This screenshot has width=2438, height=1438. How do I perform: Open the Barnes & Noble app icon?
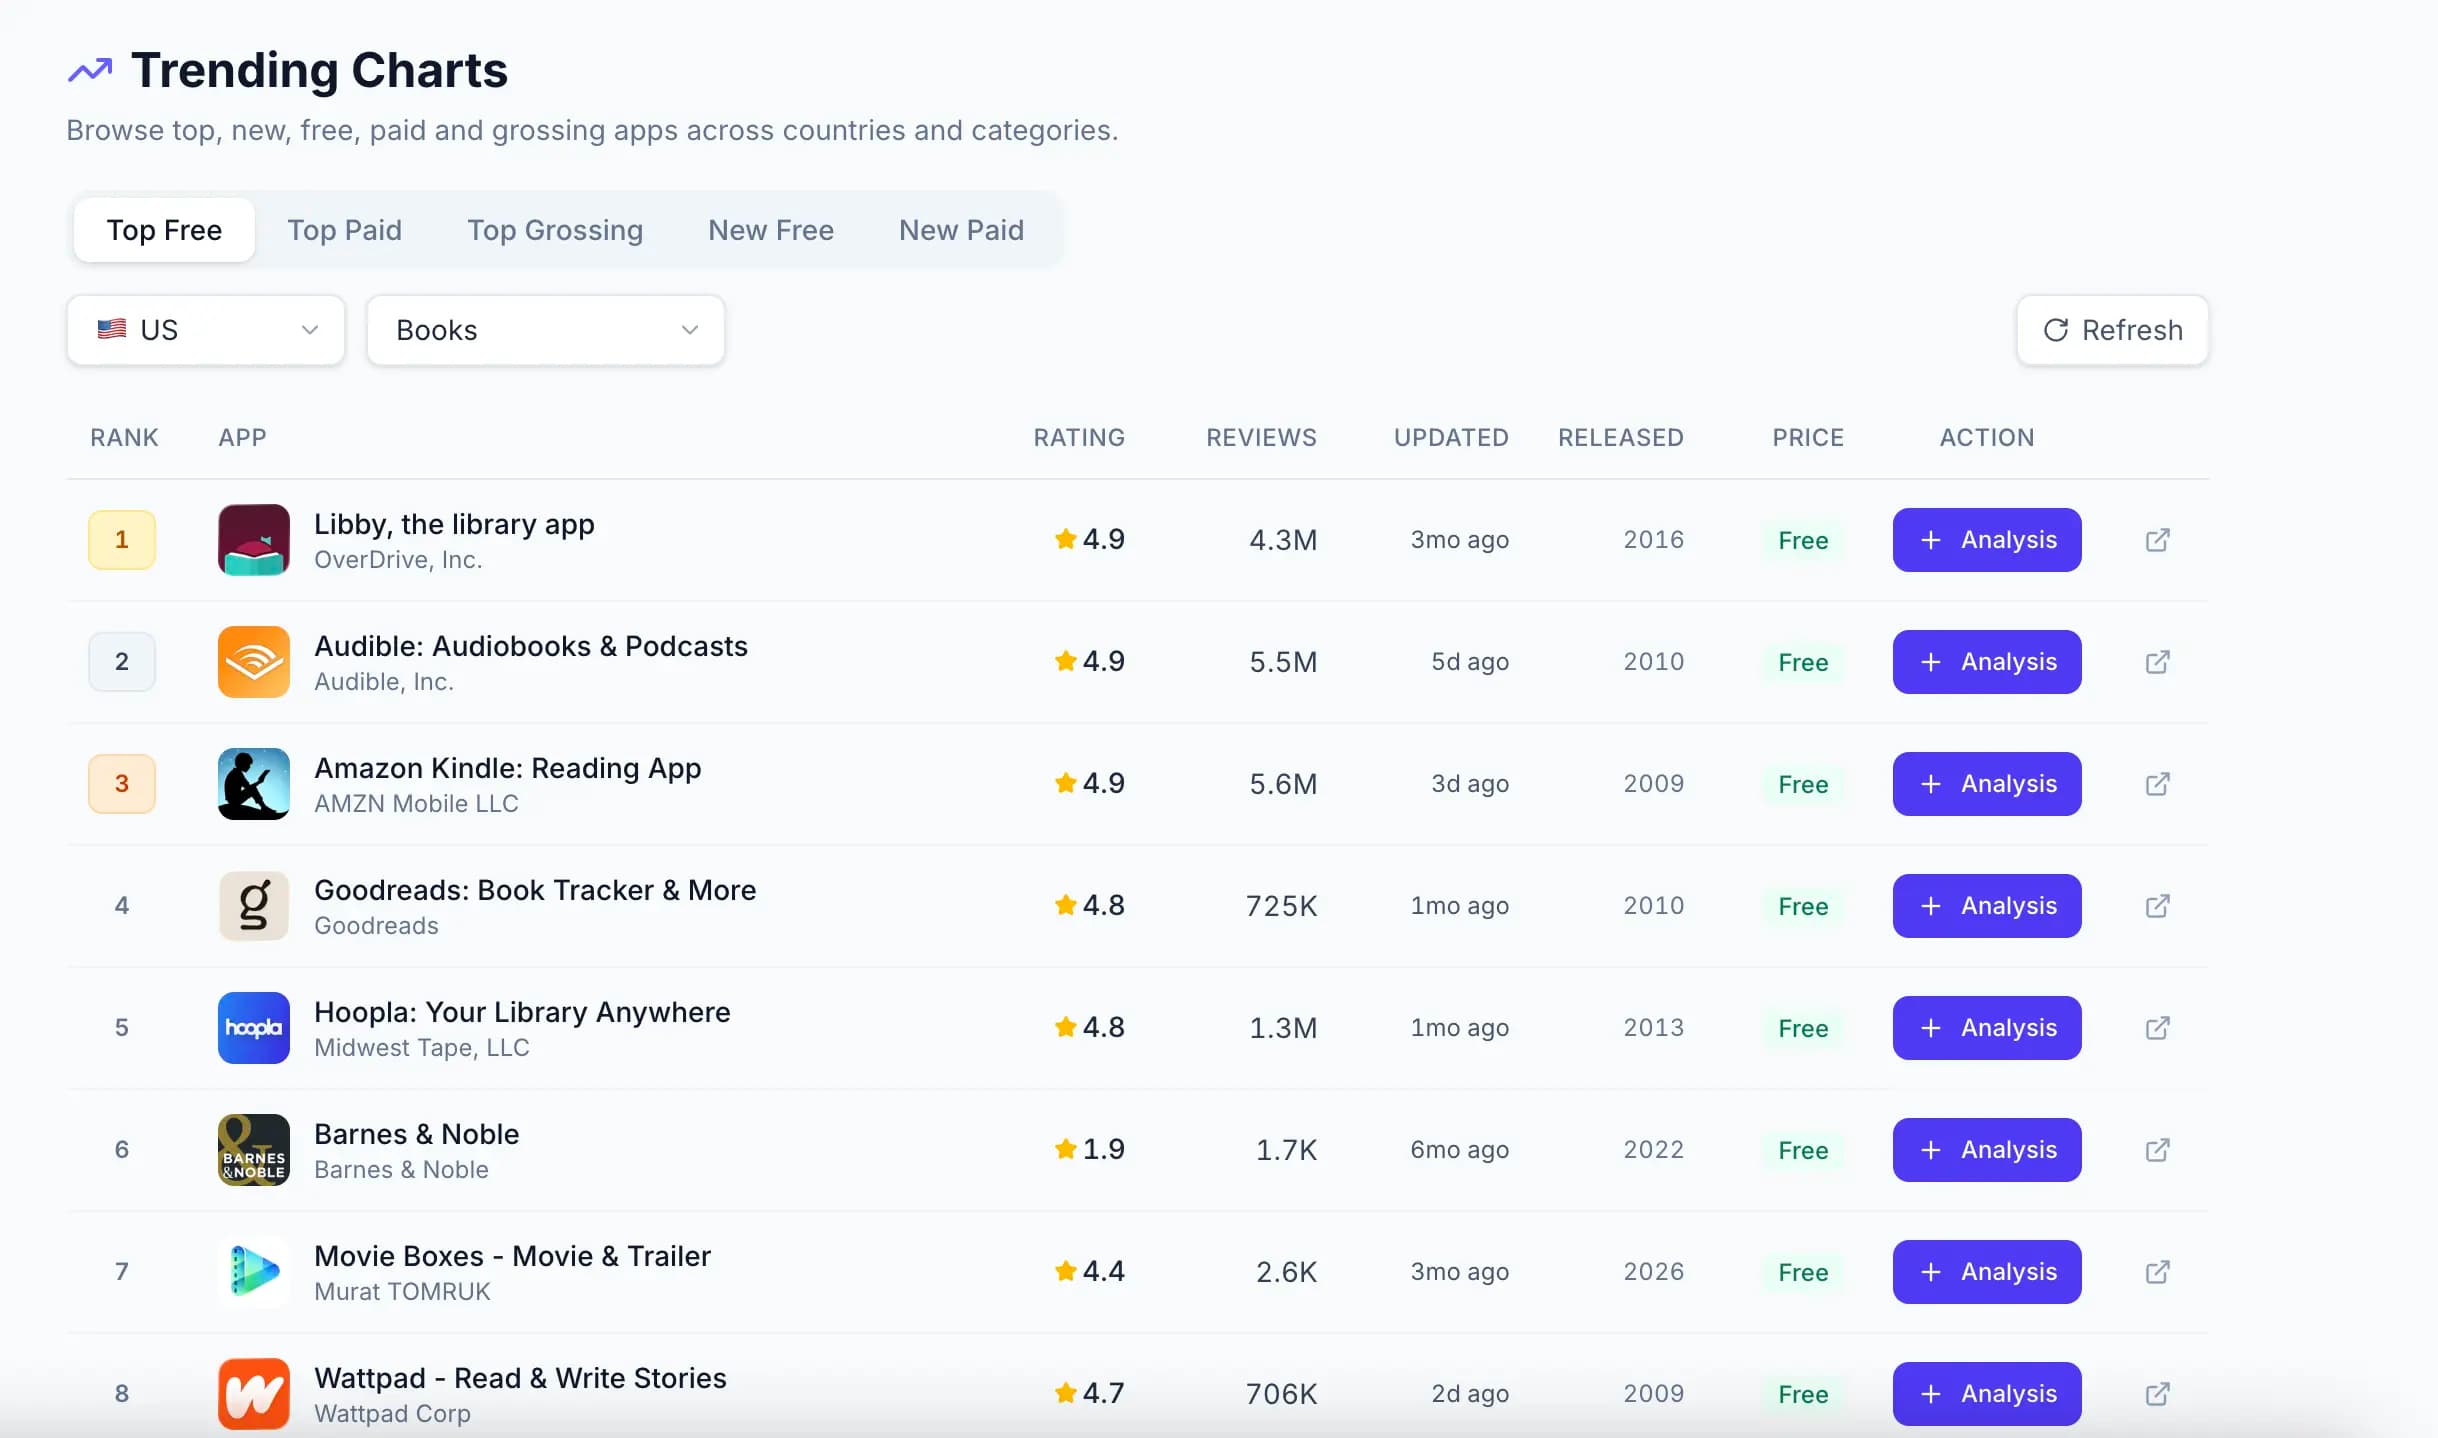(x=254, y=1150)
